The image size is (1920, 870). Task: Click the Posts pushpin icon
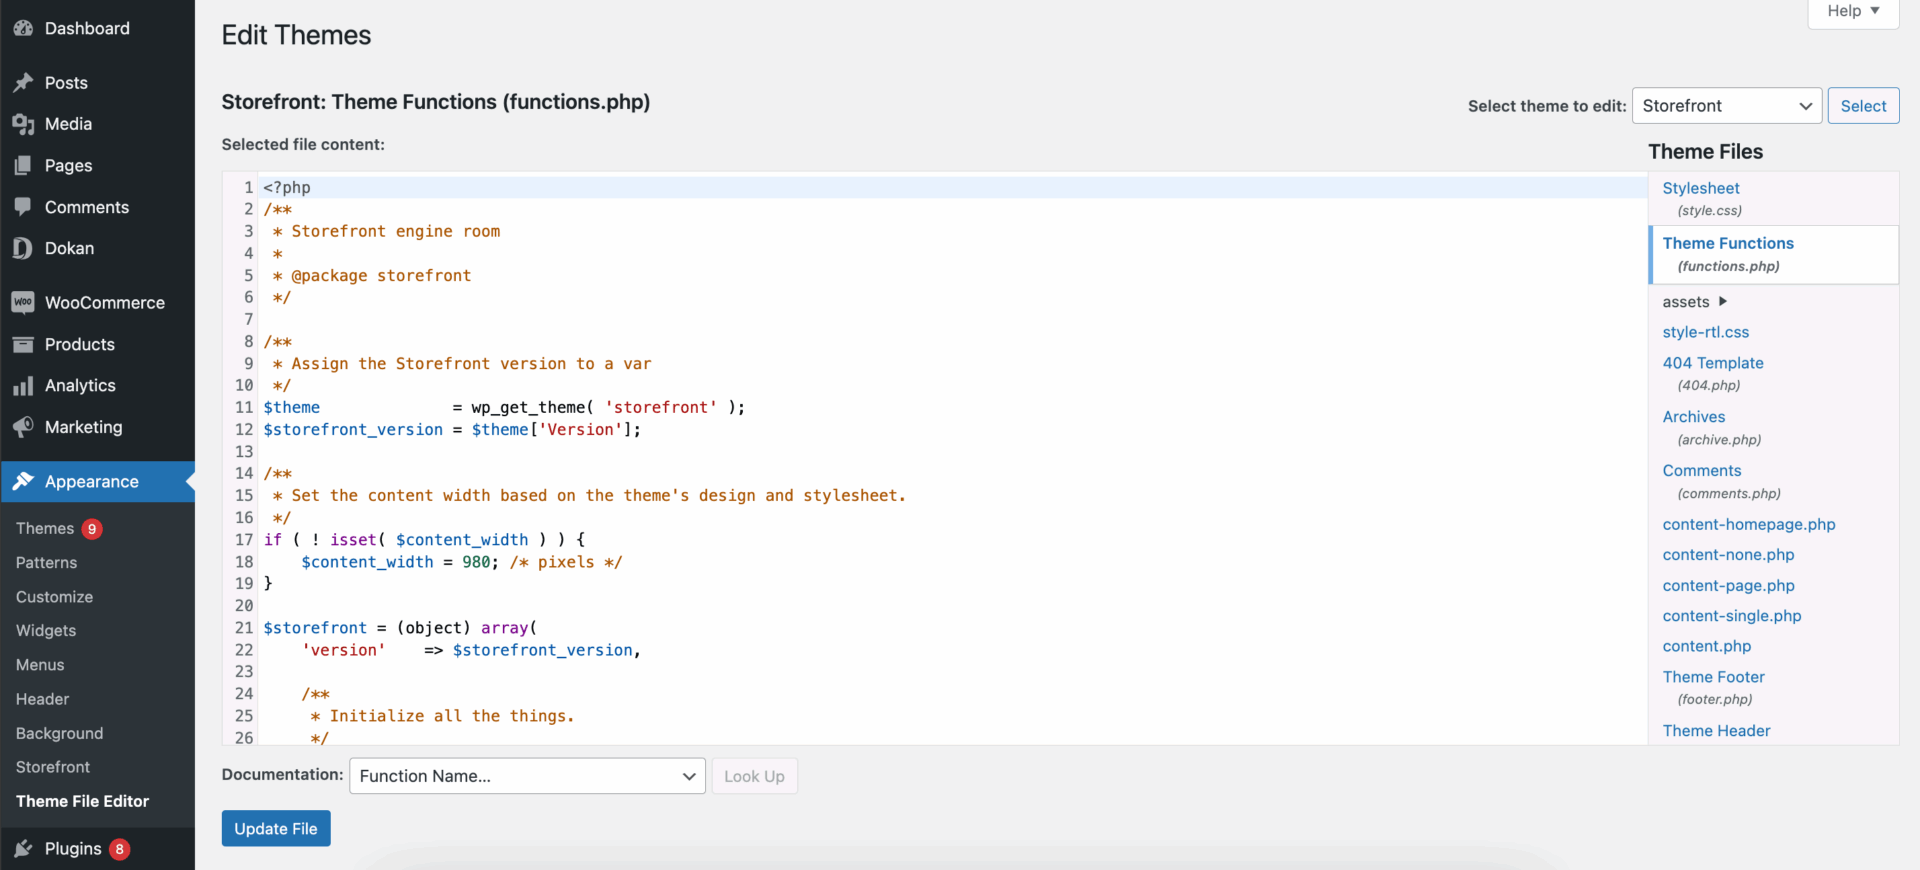click(23, 83)
